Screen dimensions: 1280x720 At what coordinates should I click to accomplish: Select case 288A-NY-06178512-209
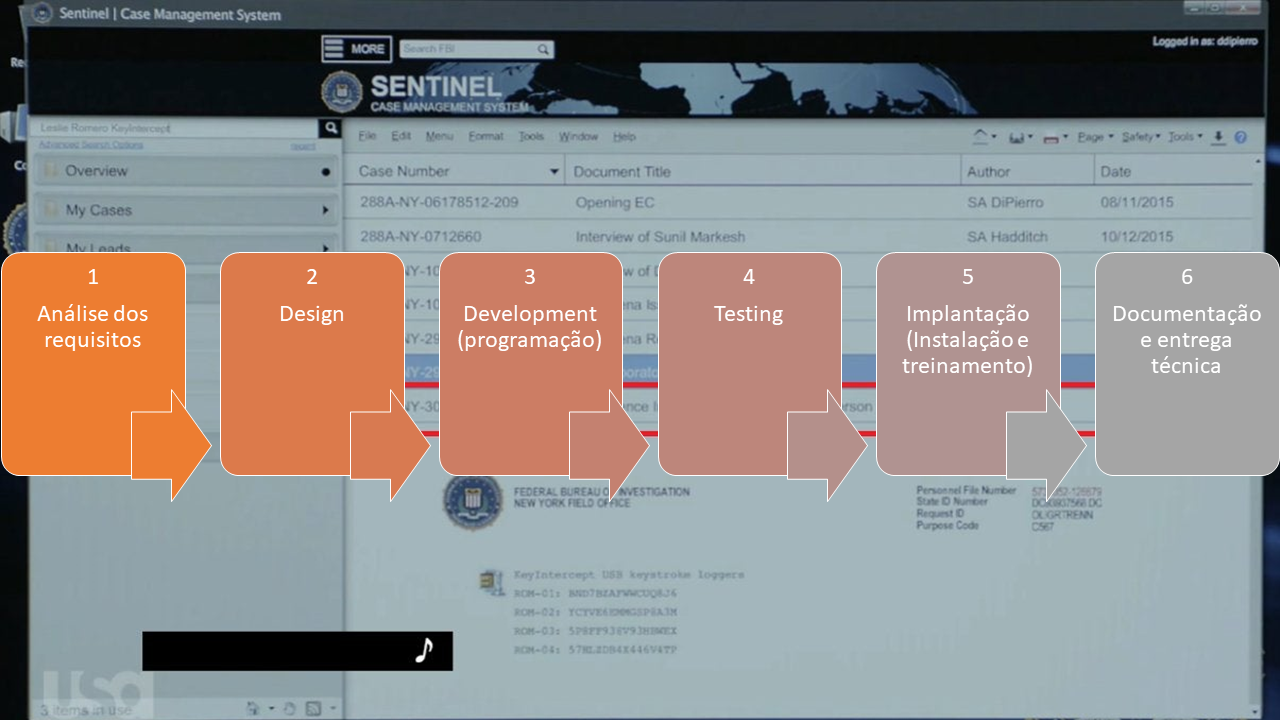(x=439, y=203)
